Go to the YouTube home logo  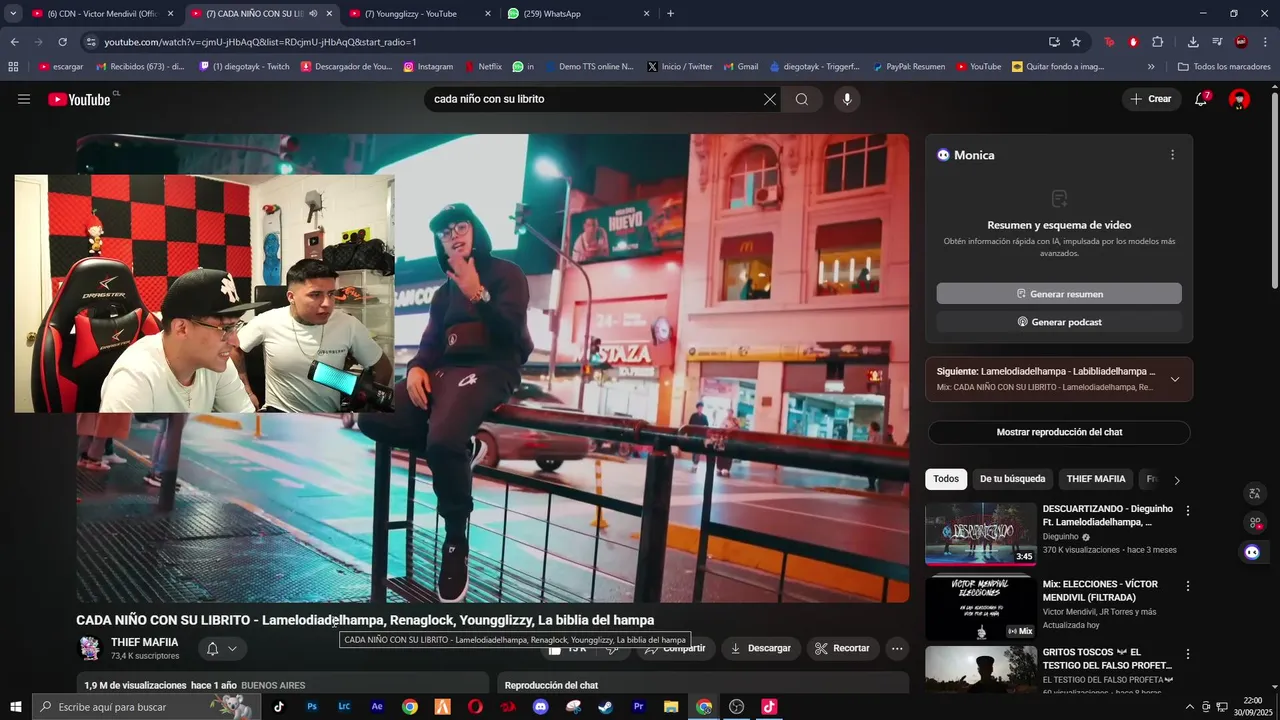click(80, 99)
